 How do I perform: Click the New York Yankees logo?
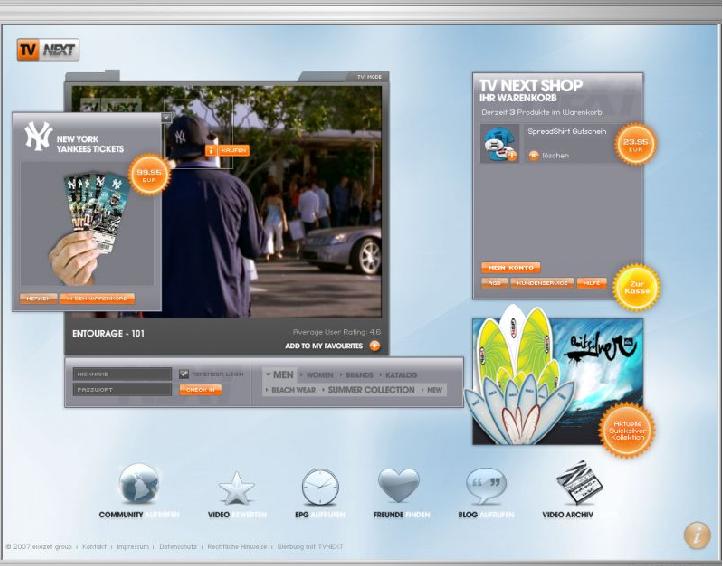coord(38,136)
